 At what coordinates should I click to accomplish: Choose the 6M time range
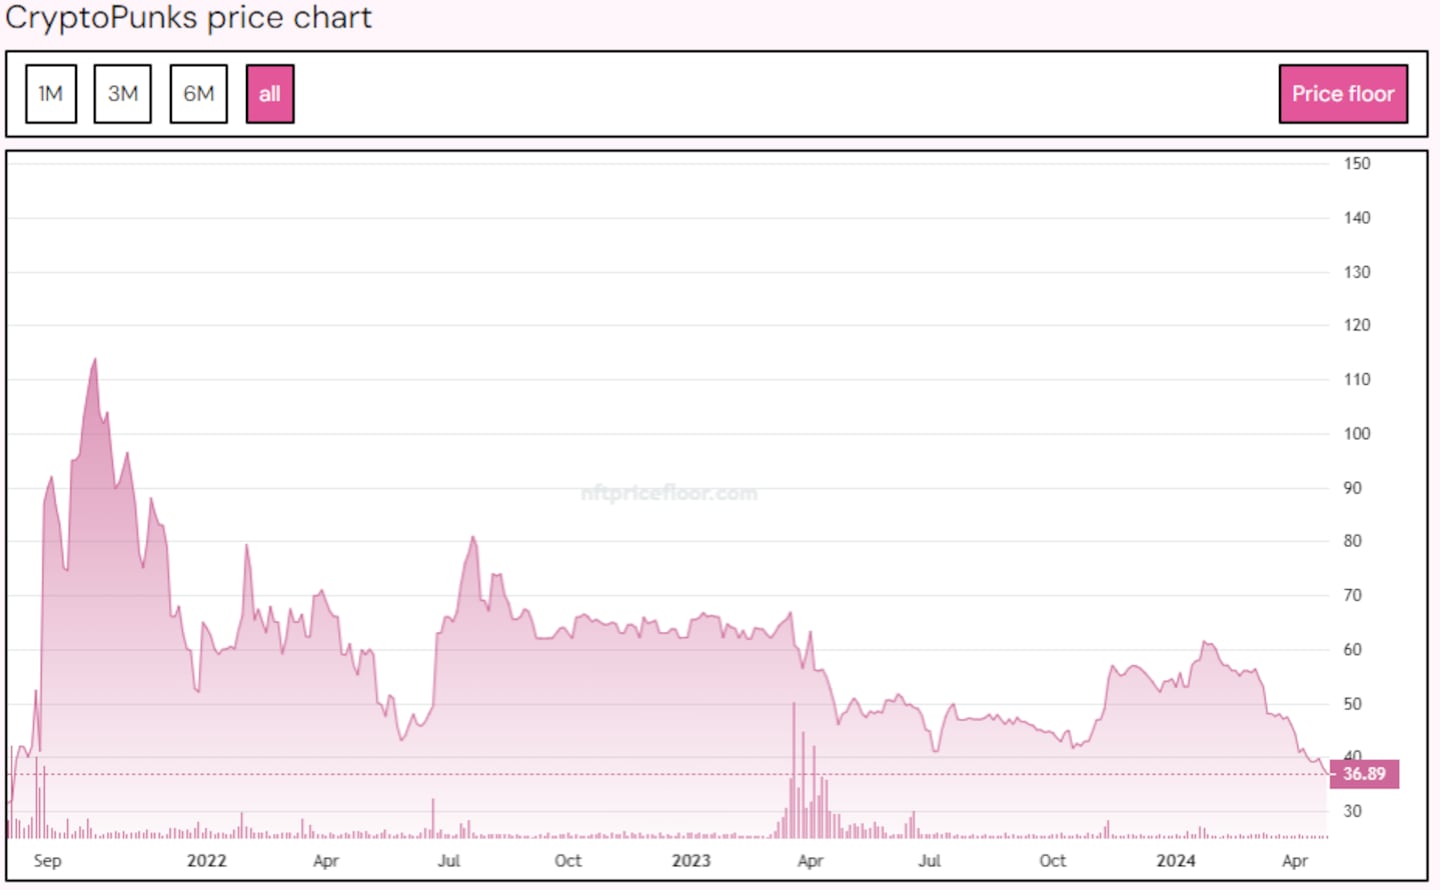coord(199,94)
